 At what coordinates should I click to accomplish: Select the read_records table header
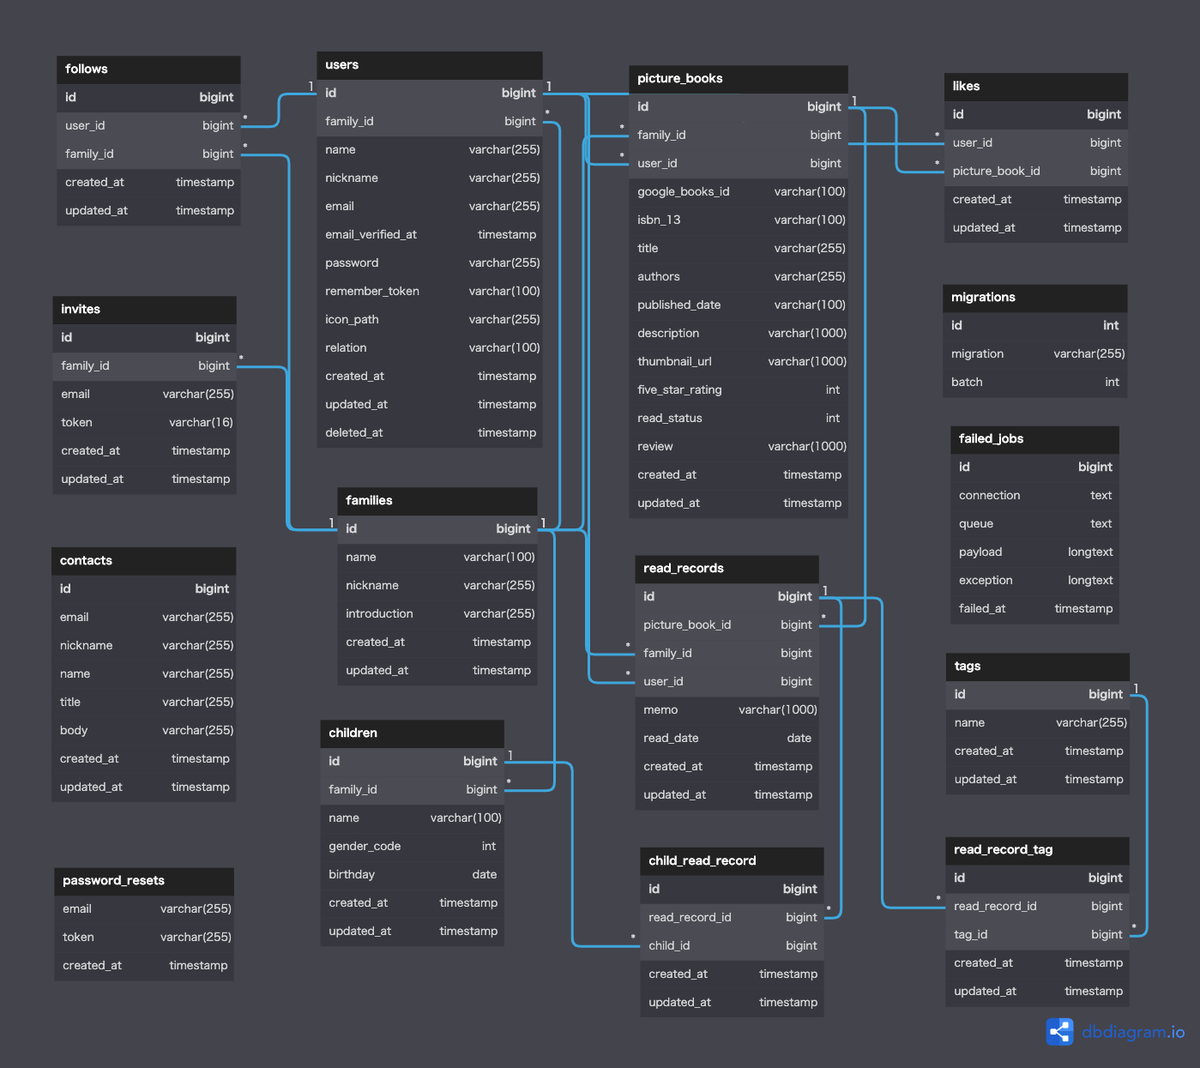click(x=727, y=568)
